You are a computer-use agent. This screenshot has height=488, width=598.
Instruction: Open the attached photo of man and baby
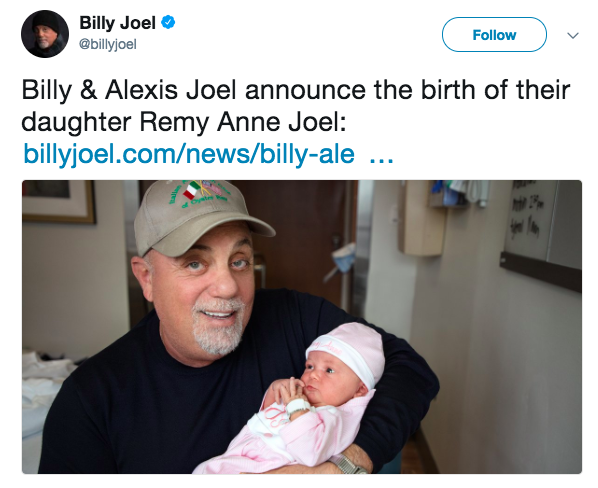(302, 327)
